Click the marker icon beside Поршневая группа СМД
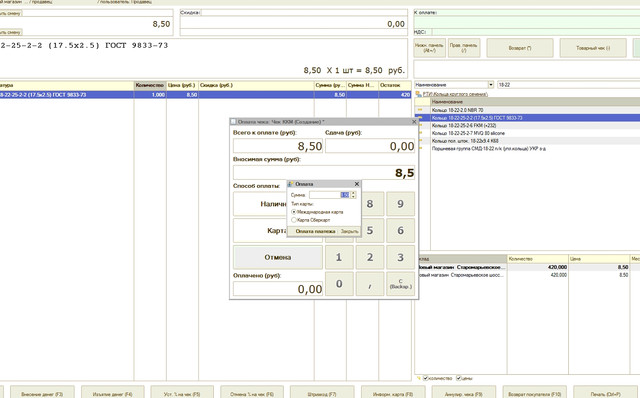This screenshot has height=398, width=640. coord(420,149)
